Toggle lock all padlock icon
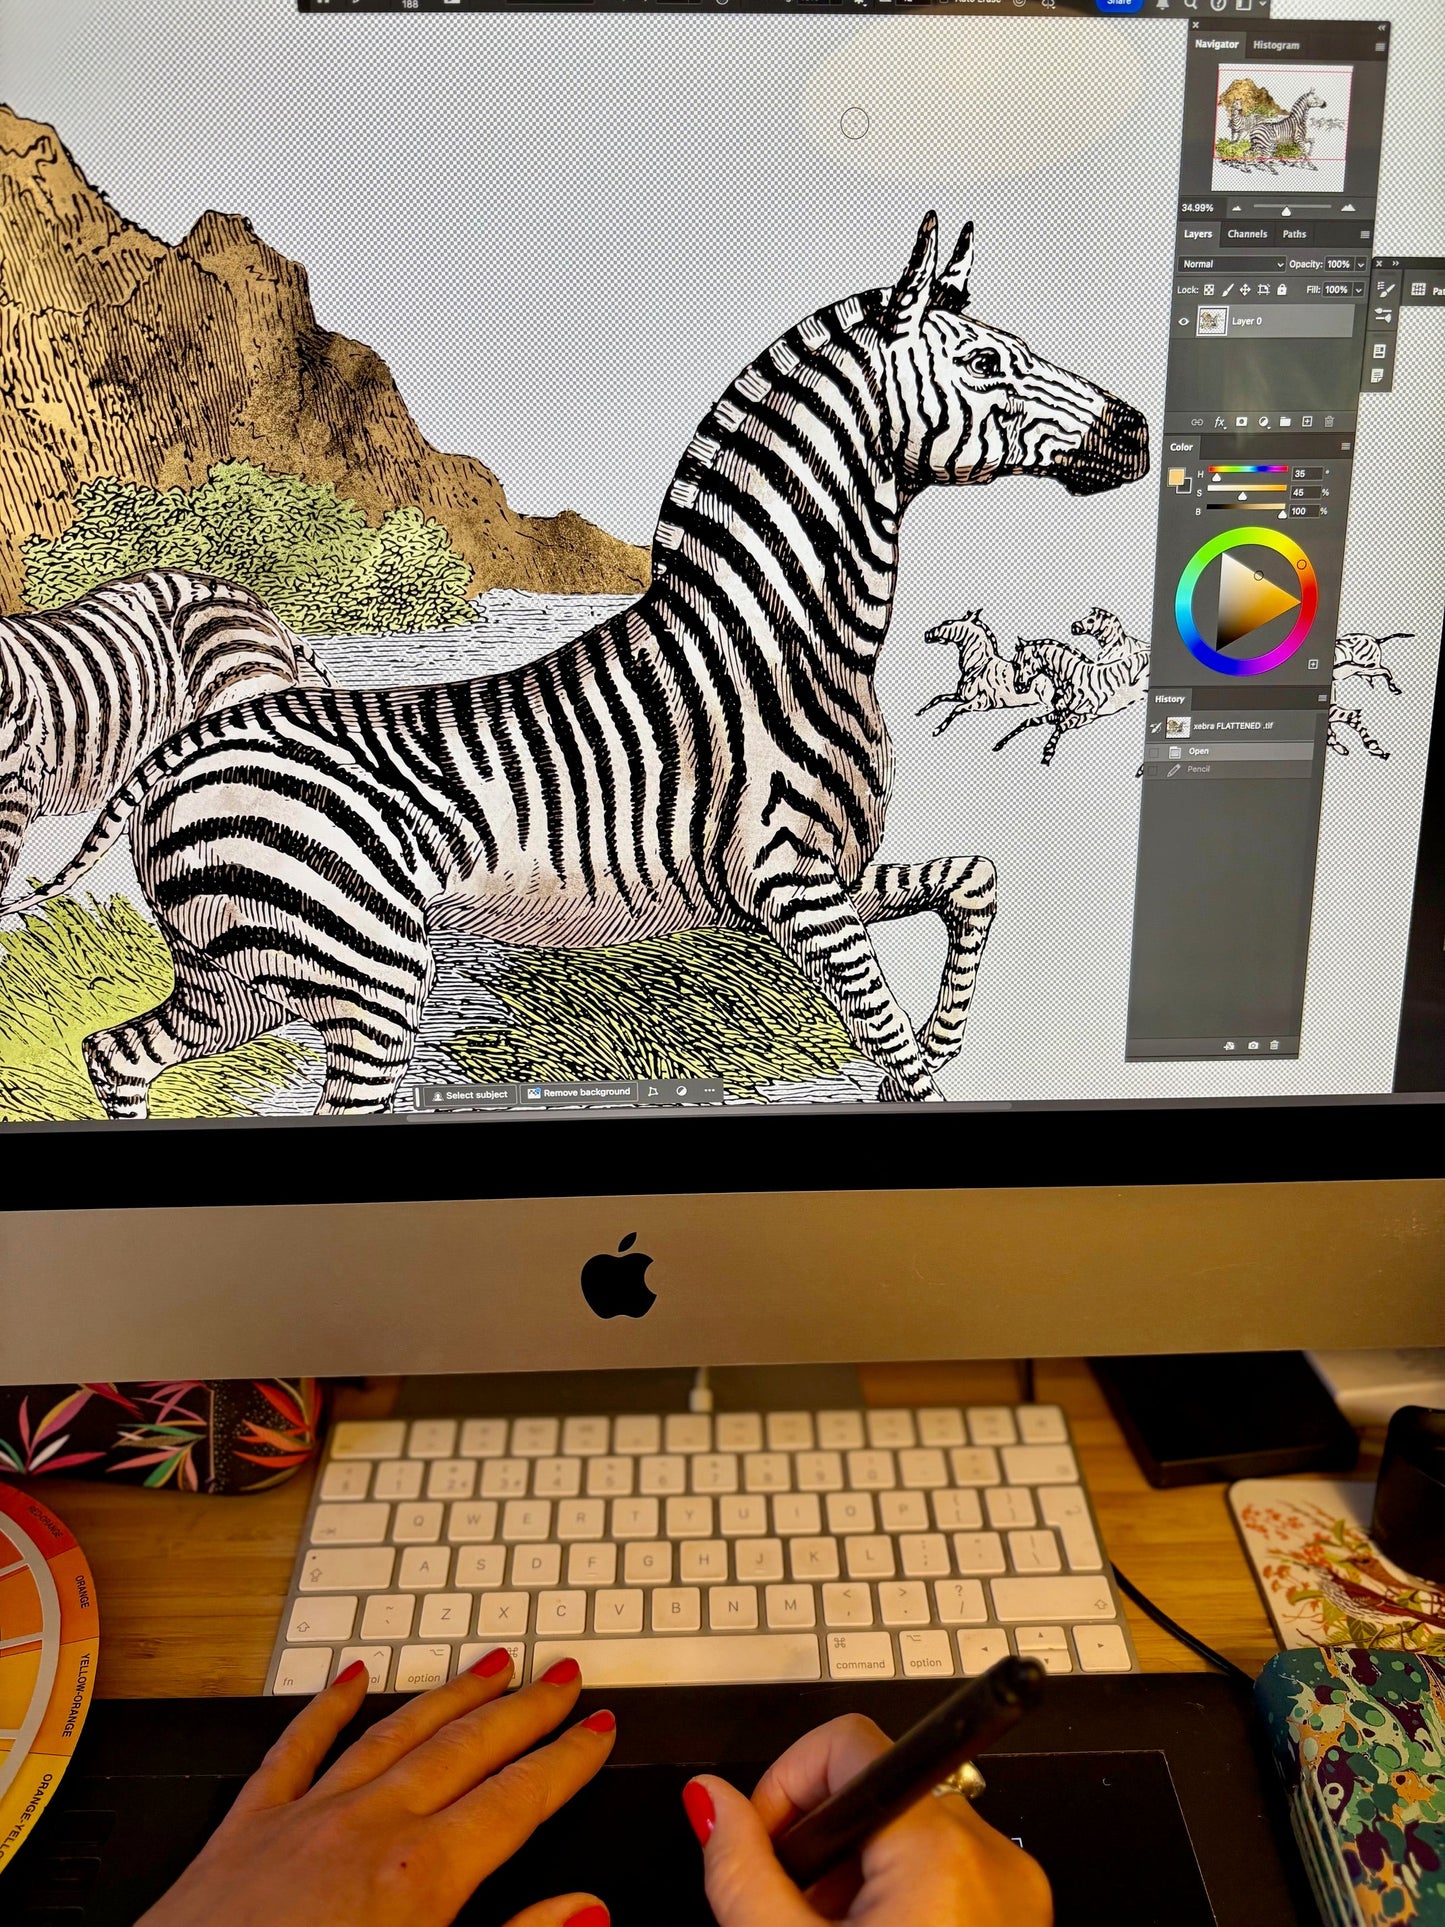 1282,290
